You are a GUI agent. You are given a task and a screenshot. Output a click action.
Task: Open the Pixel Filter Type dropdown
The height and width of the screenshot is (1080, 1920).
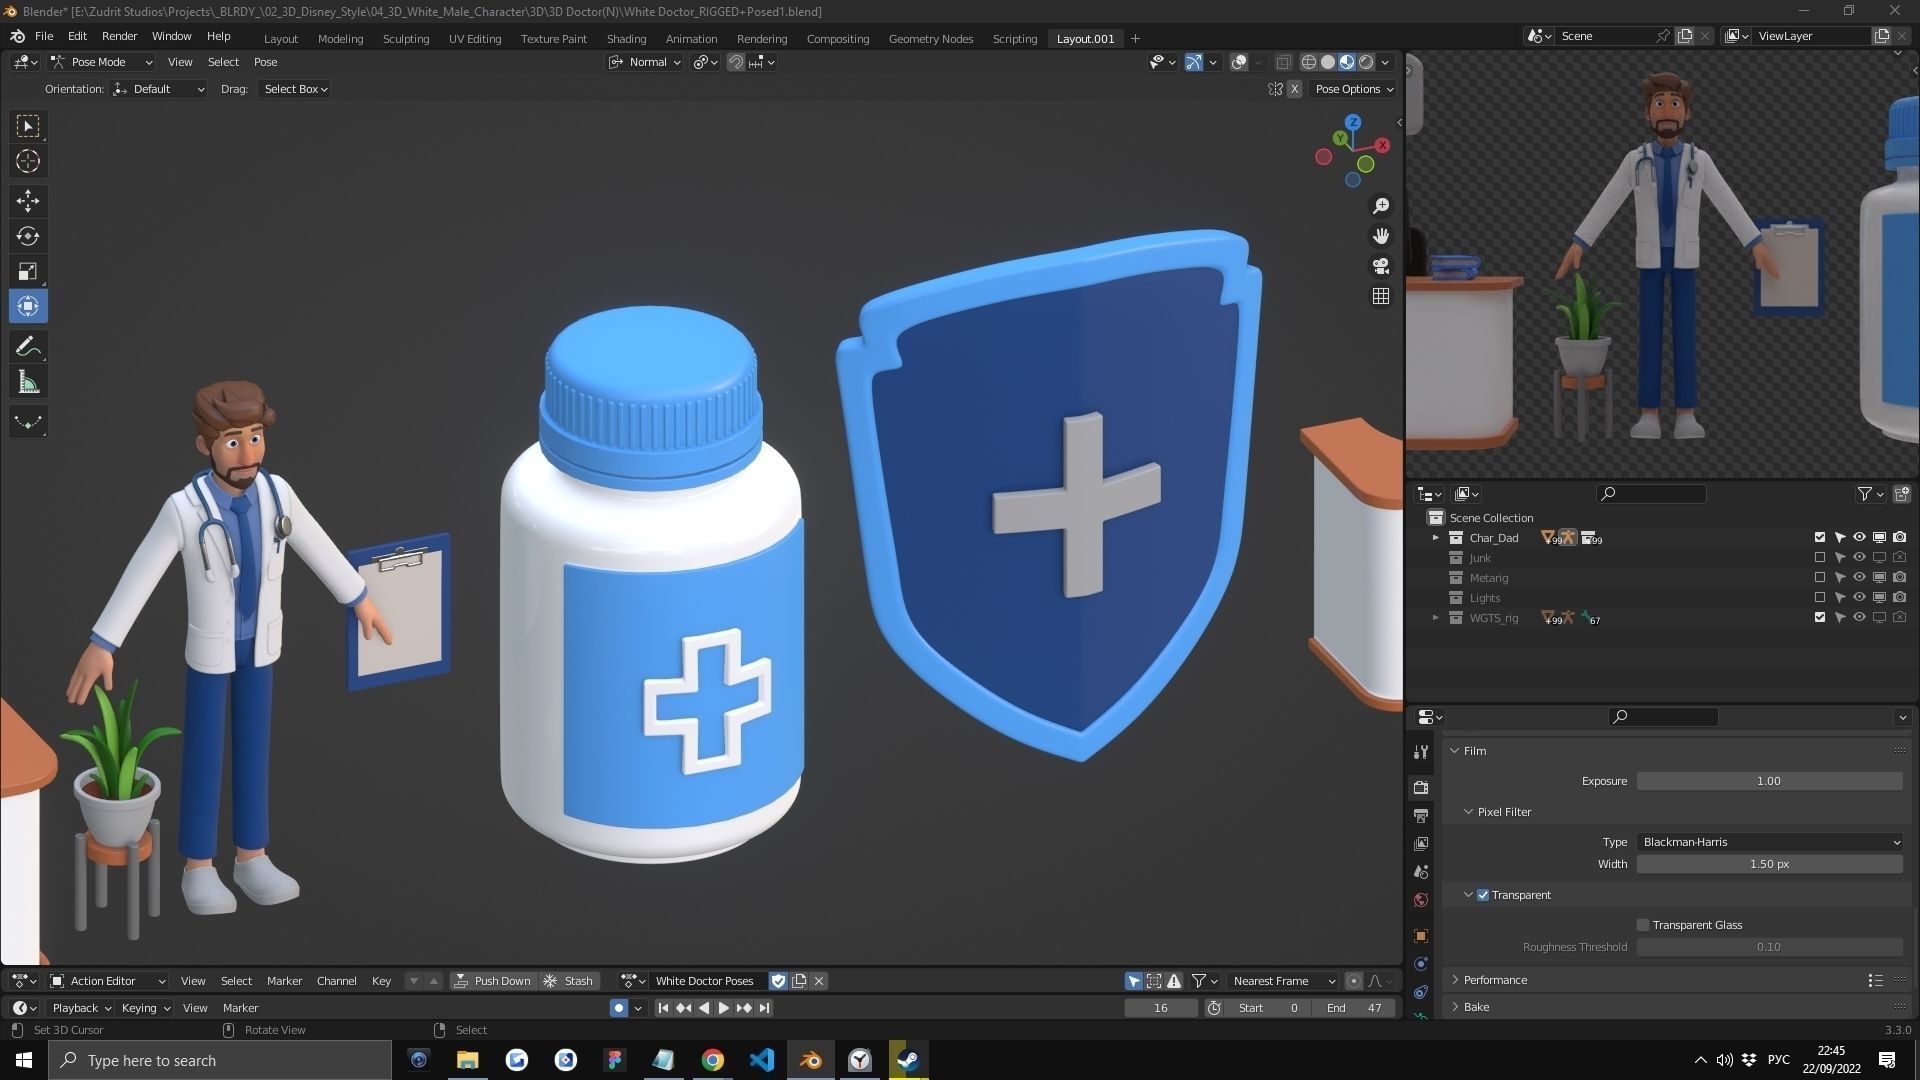(1769, 842)
